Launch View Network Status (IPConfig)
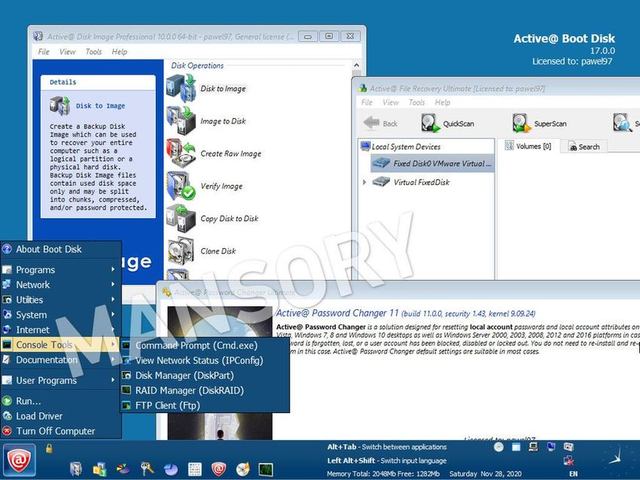 (205, 360)
